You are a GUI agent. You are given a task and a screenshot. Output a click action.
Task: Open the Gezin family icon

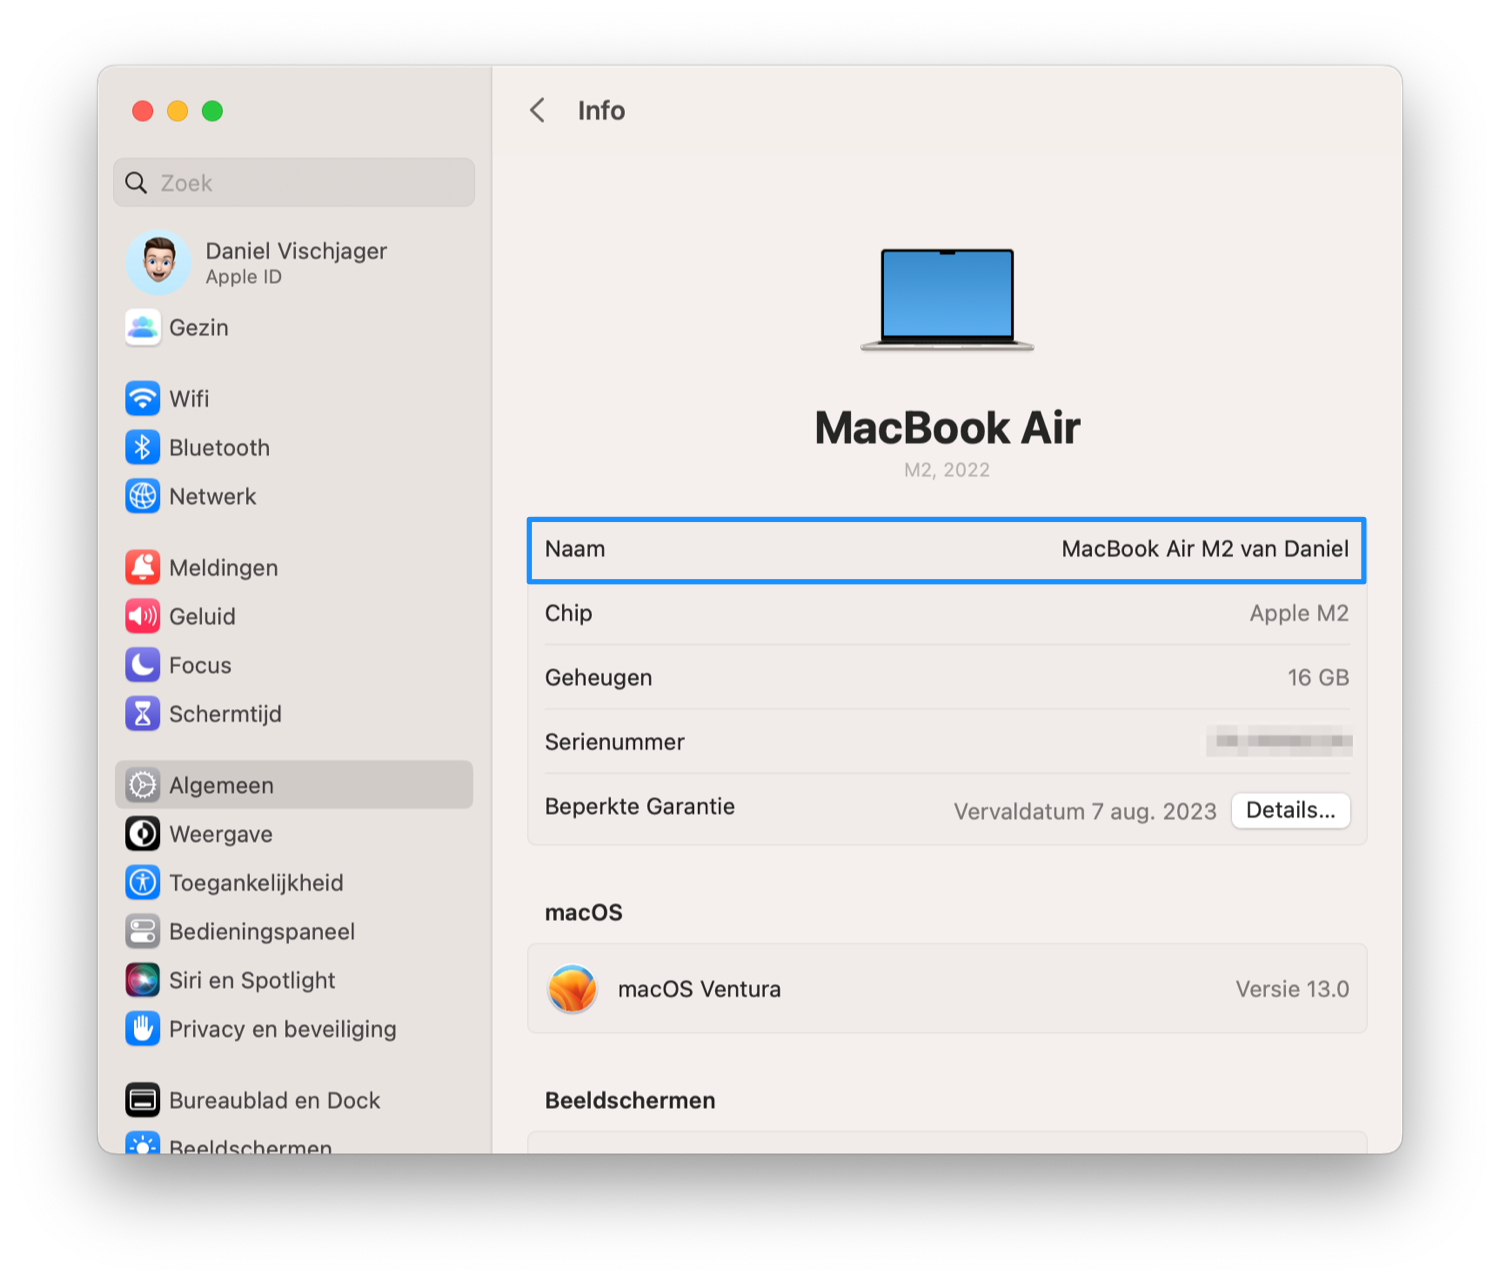[x=143, y=328]
